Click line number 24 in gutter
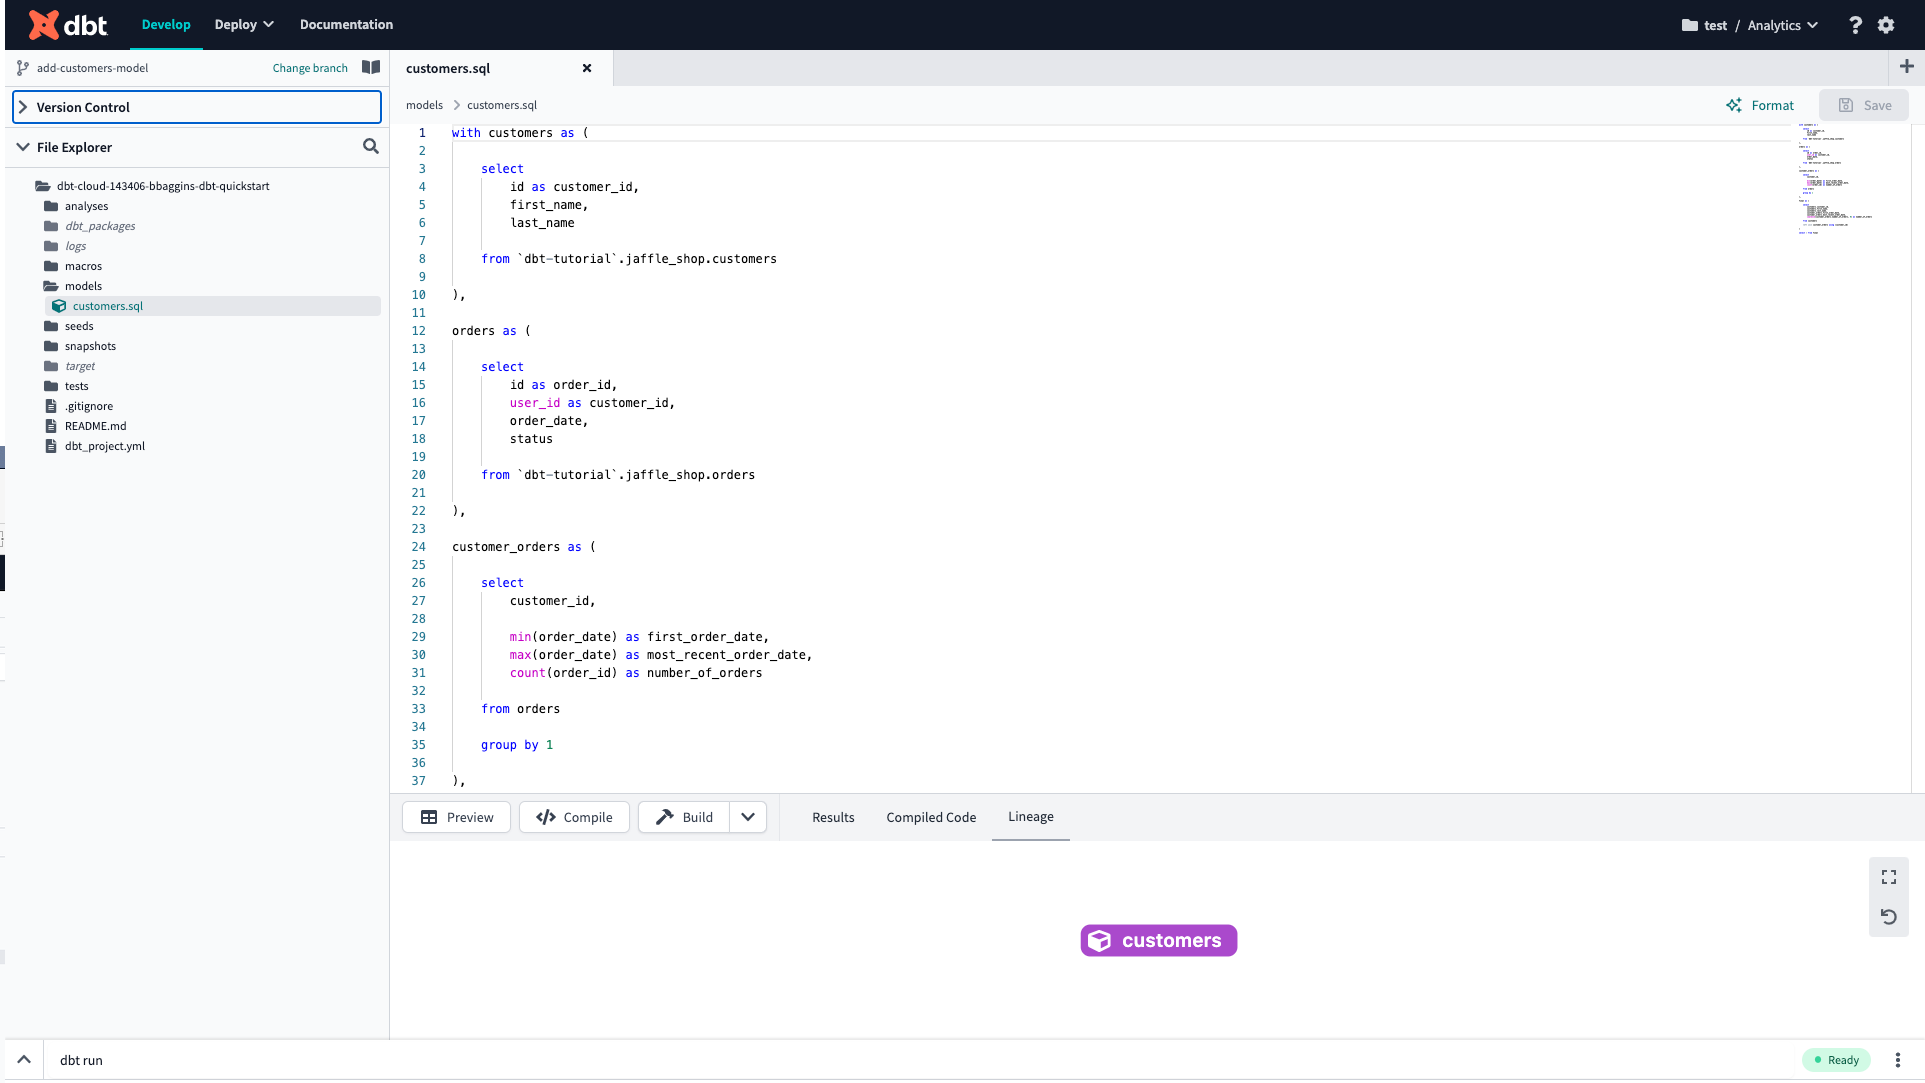1925x1083 pixels. [418, 547]
